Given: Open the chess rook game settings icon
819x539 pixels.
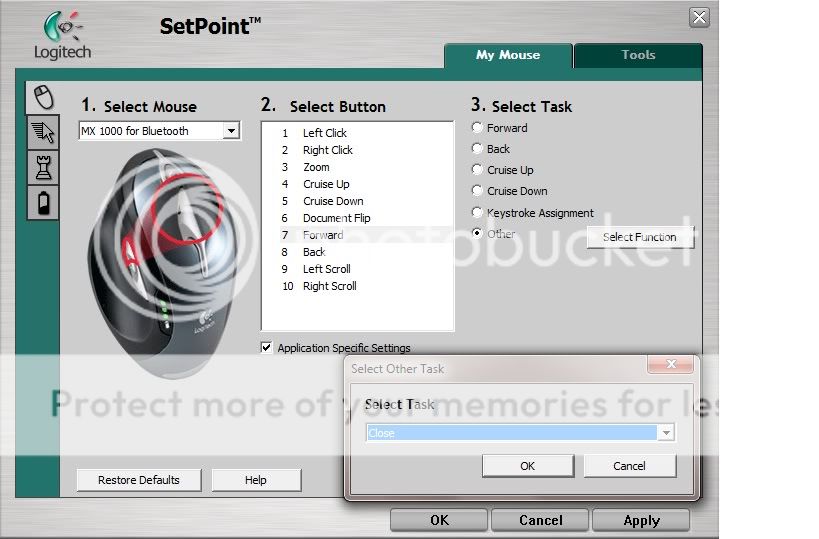Looking at the screenshot, I should (43, 168).
